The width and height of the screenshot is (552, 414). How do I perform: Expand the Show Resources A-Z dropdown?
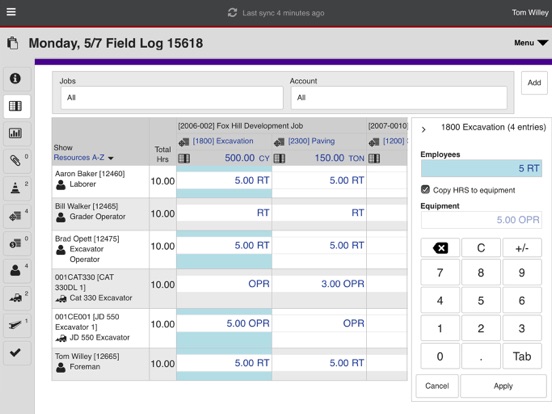(x=83, y=158)
